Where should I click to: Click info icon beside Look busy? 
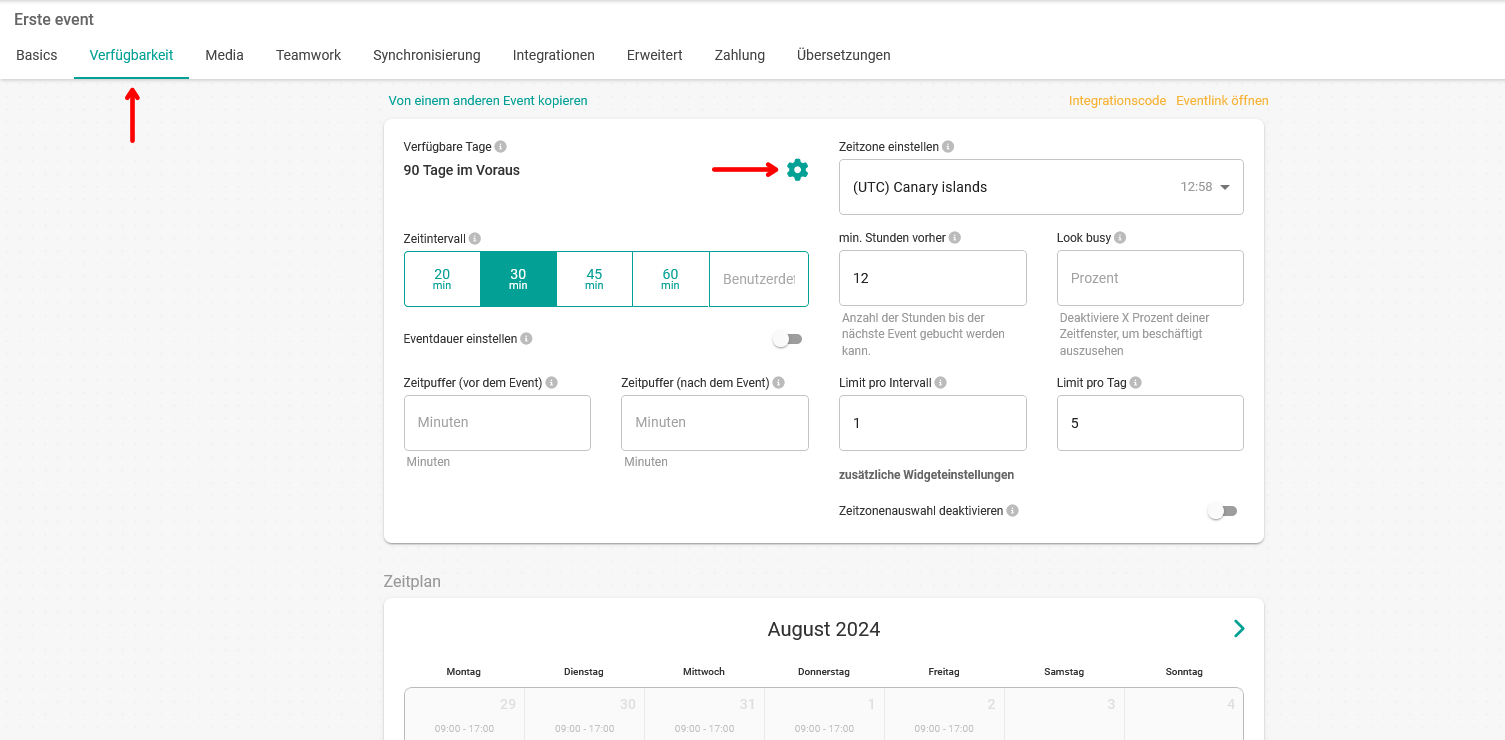[x=1120, y=238]
